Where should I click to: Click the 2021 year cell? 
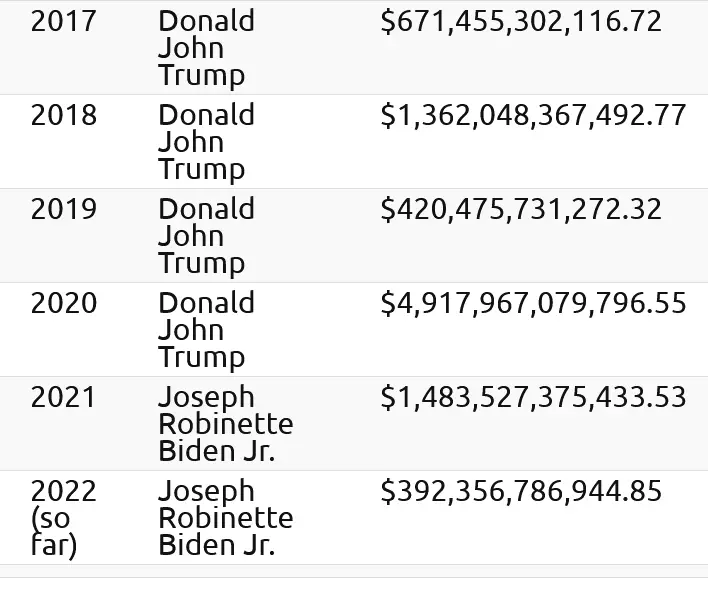click(x=64, y=397)
